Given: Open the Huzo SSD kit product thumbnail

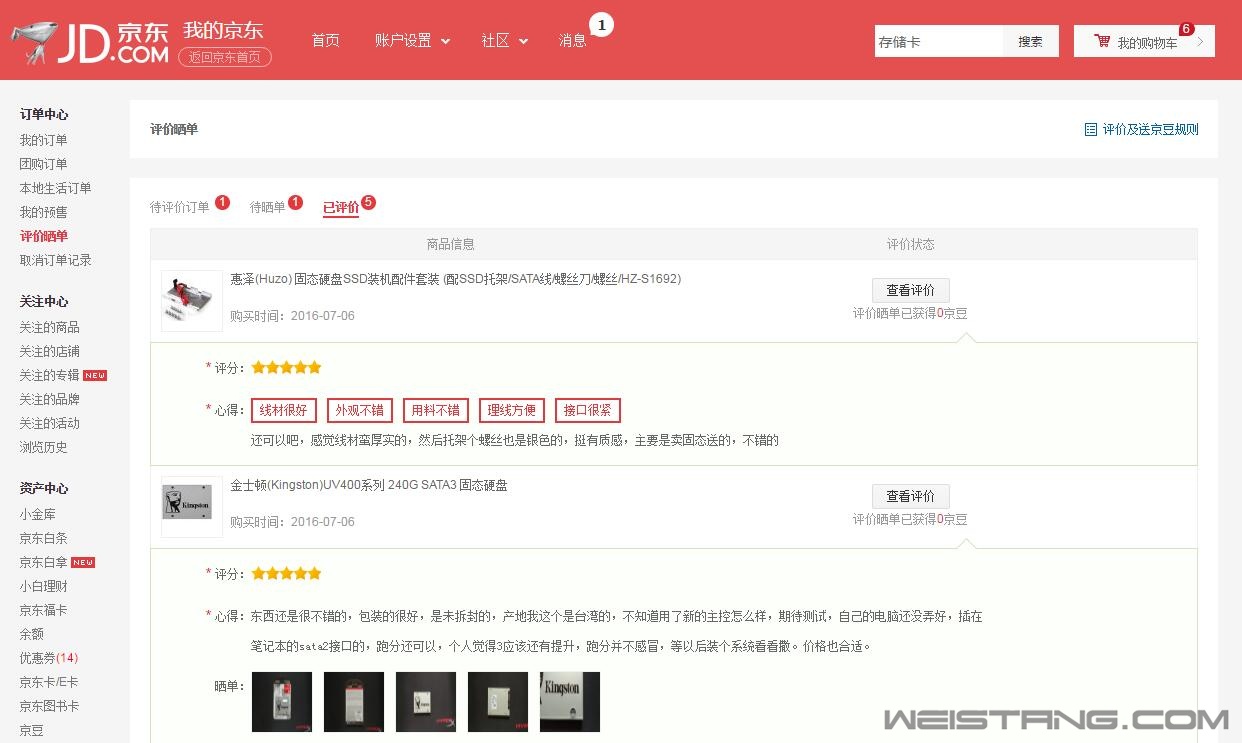Looking at the screenshot, I should (x=192, y=301).
